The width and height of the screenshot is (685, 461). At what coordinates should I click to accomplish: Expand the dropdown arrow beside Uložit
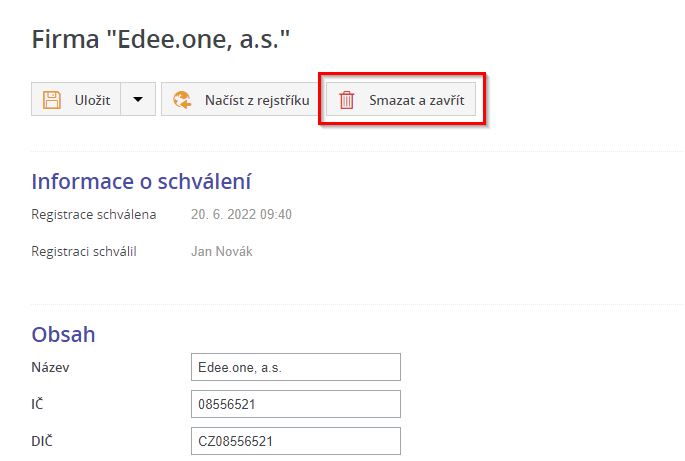pos(138,100)
